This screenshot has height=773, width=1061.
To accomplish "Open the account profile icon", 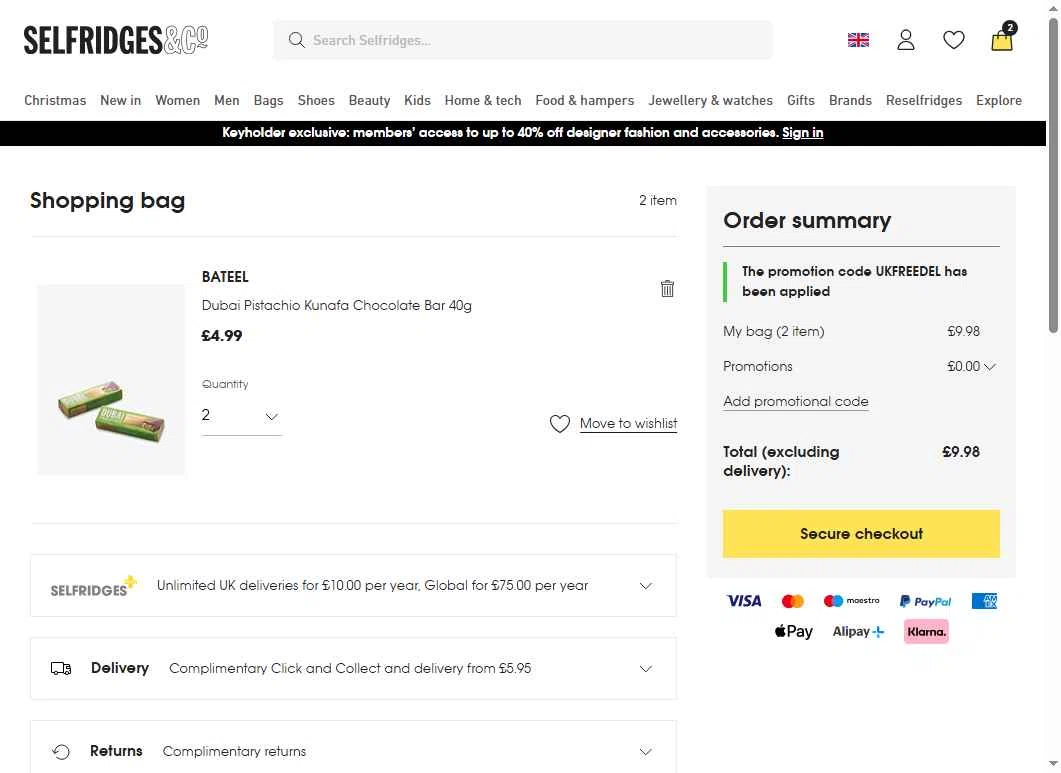I will coord(905,40).
